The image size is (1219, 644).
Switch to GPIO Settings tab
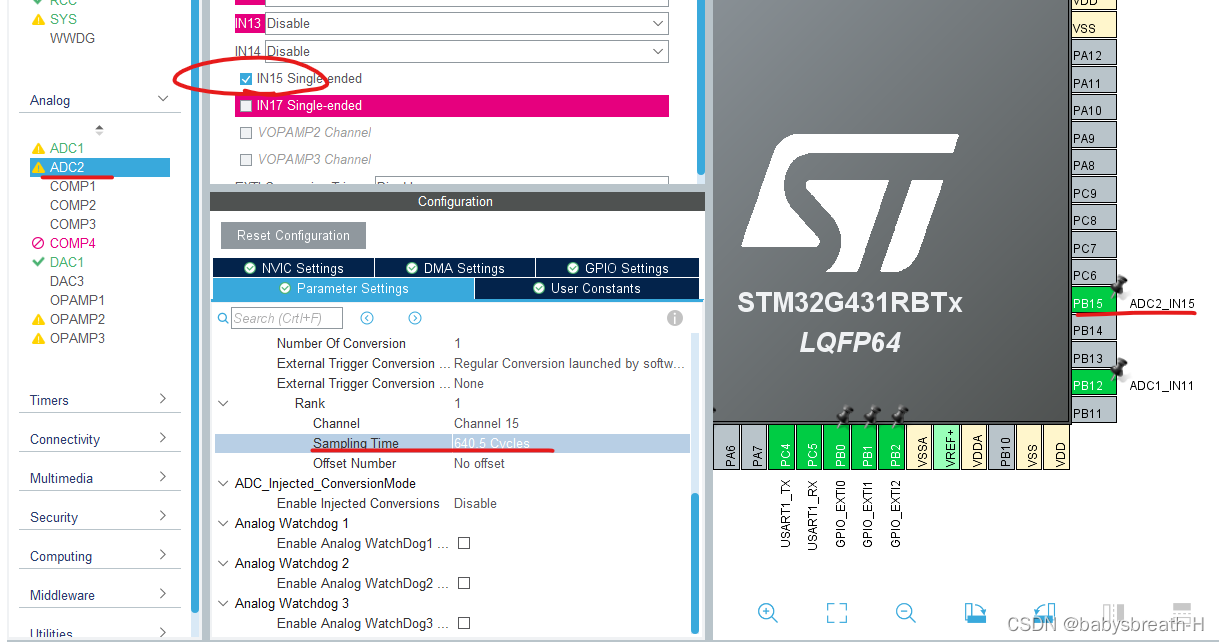tap(617, 268)
